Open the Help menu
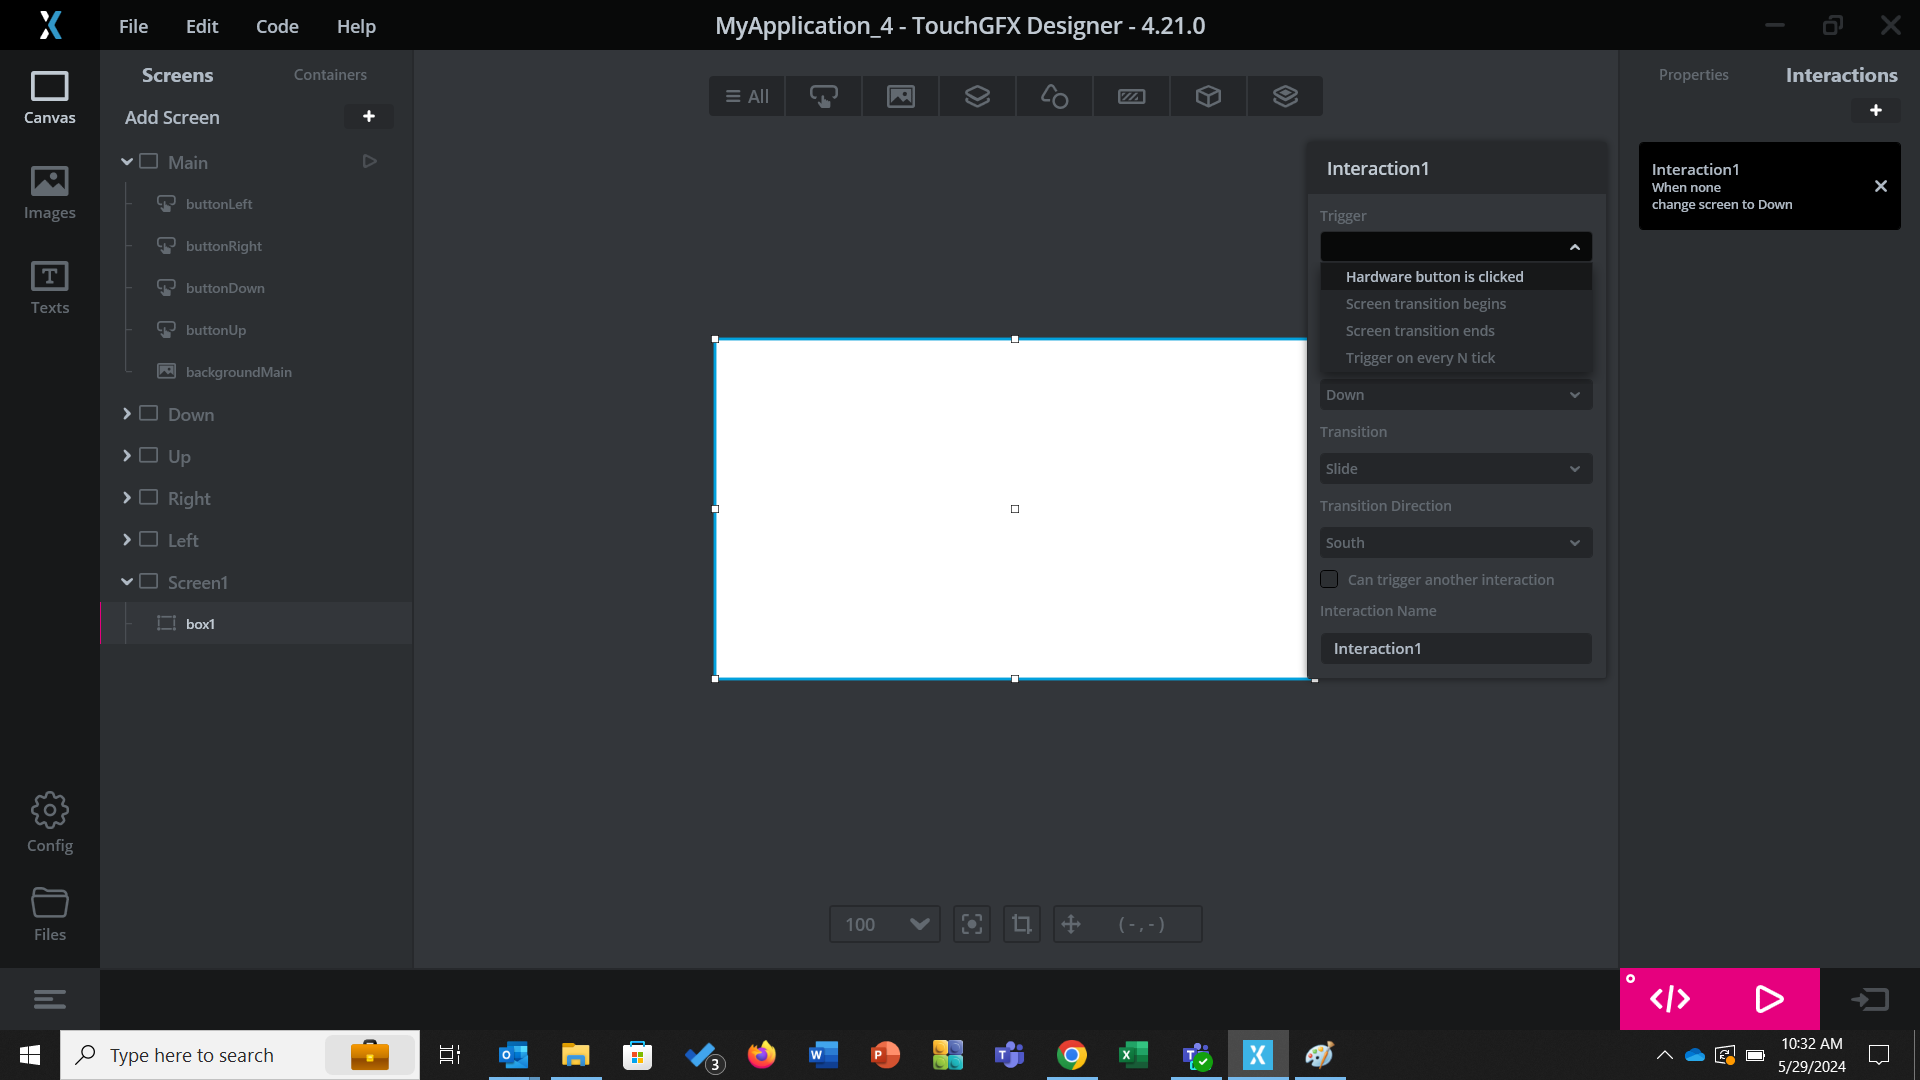Screen dimensions: 1920x1080 (356, 26)
